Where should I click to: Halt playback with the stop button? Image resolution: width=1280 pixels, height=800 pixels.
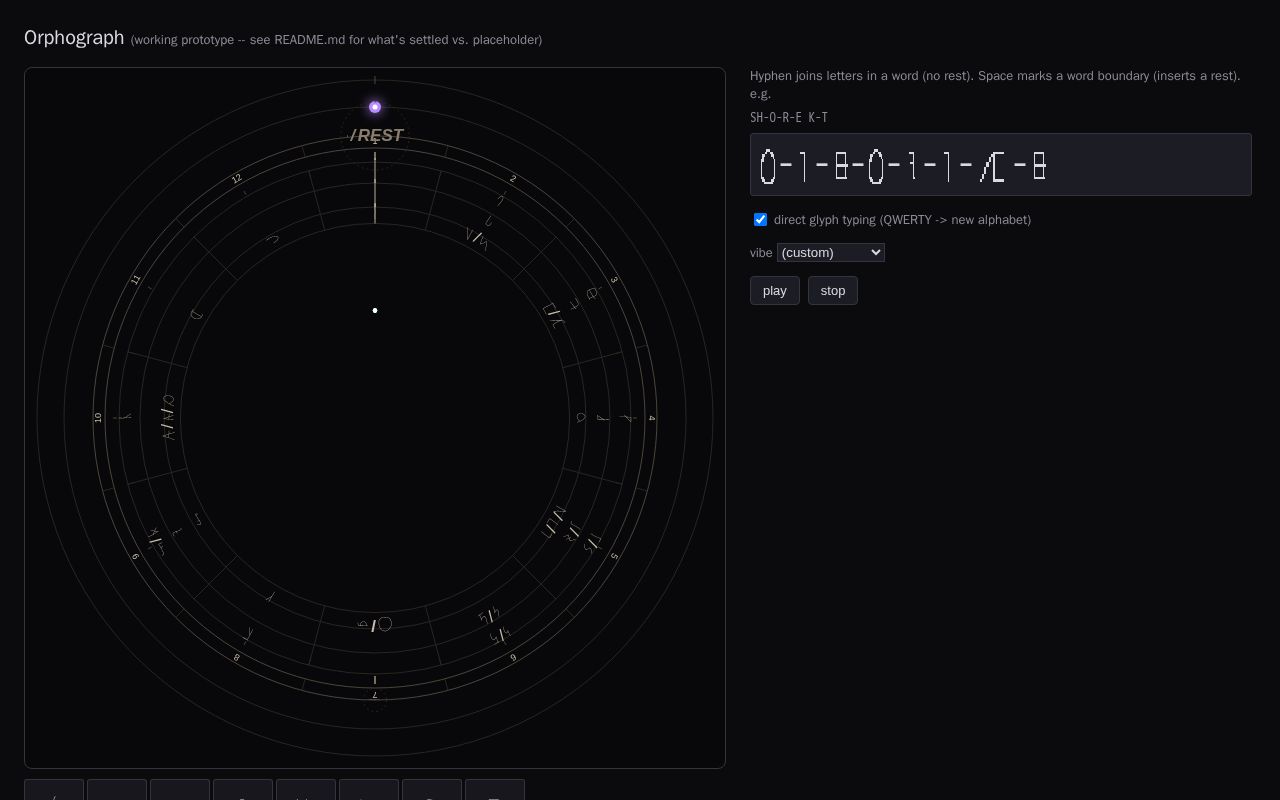click(x=833, y=290)
